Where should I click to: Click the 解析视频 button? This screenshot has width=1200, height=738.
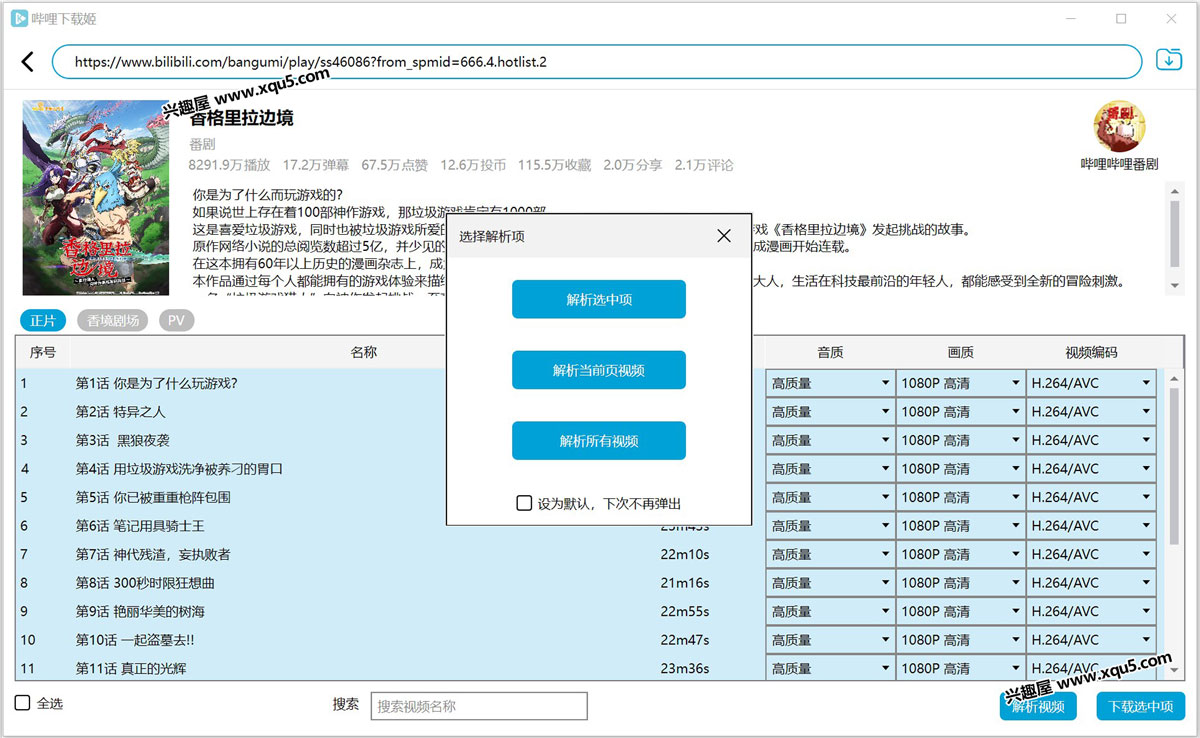tap(1038, 706)
